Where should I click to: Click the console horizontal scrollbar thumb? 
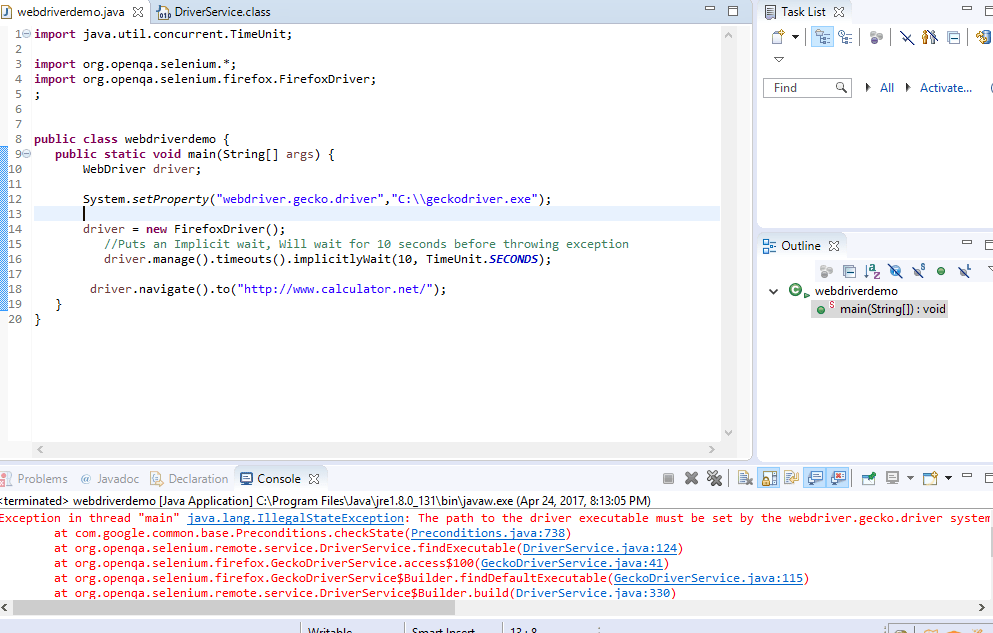point(234,608)
